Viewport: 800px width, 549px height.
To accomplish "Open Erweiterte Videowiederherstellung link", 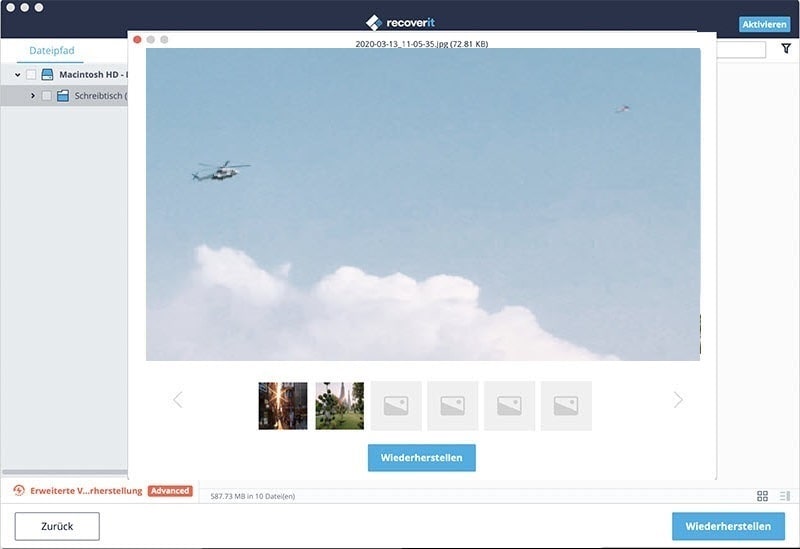I will tap(86, 491).
